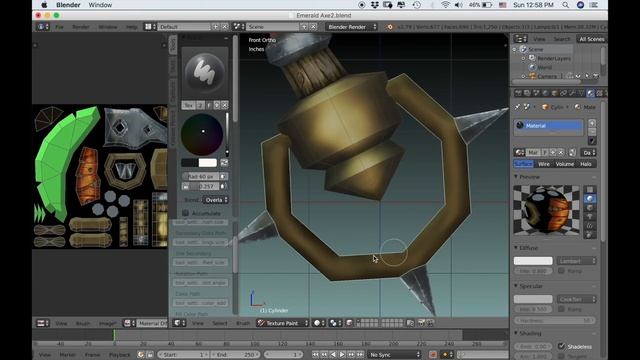Screen dimensions: 640x360
Task: Open the Blender application menu
Action: point(68,5)
